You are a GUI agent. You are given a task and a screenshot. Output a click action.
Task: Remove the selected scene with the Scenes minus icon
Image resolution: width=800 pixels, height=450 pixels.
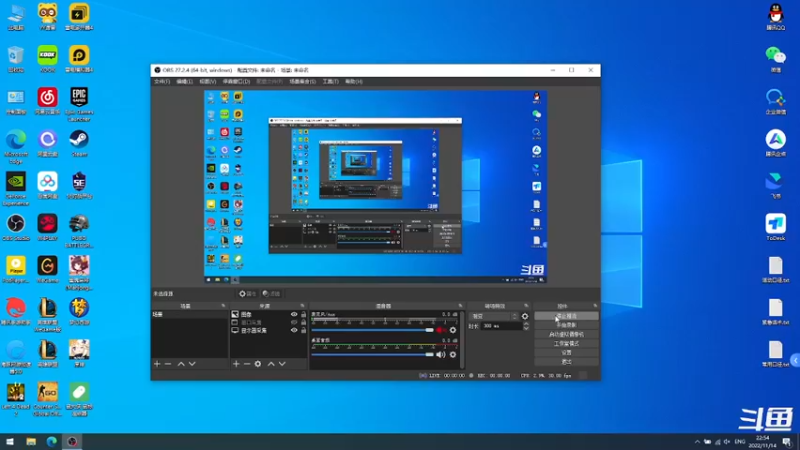pyautogui.click(x=168, y=364)
